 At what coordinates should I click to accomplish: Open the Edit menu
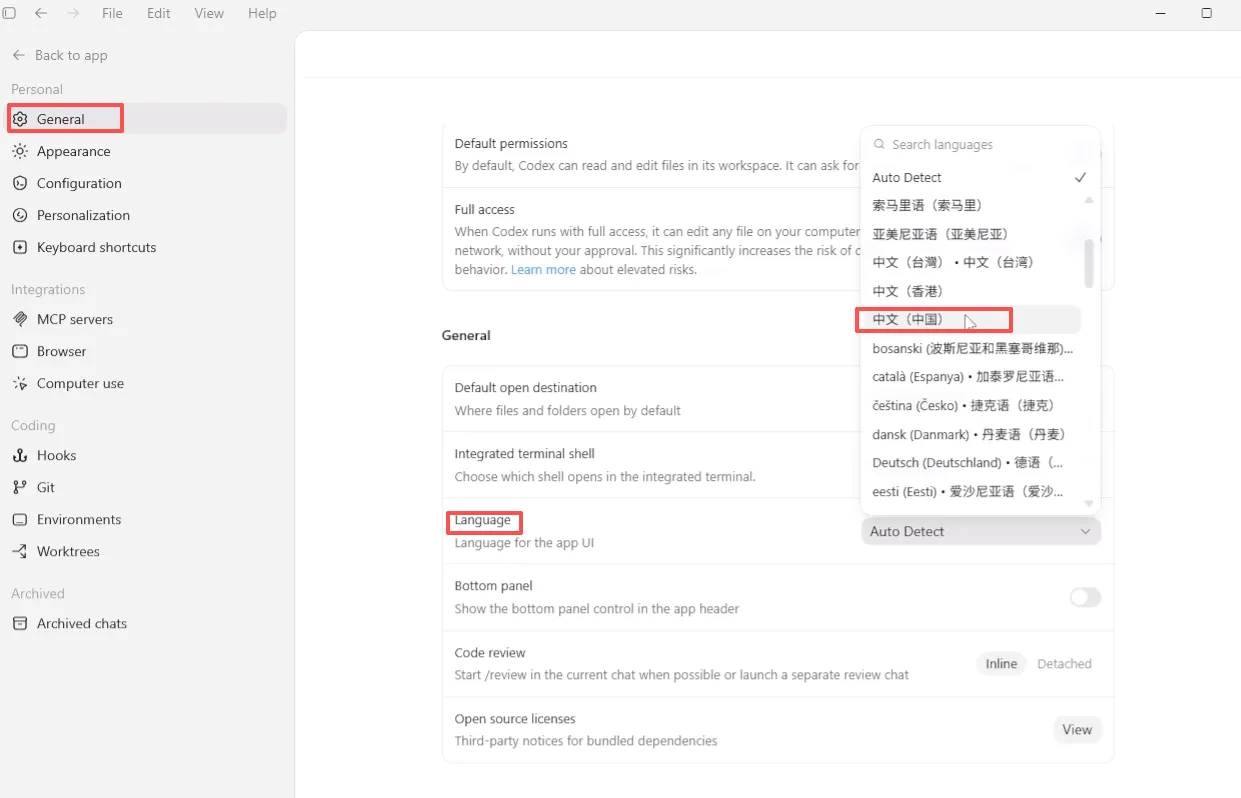(x=159, y=13)
